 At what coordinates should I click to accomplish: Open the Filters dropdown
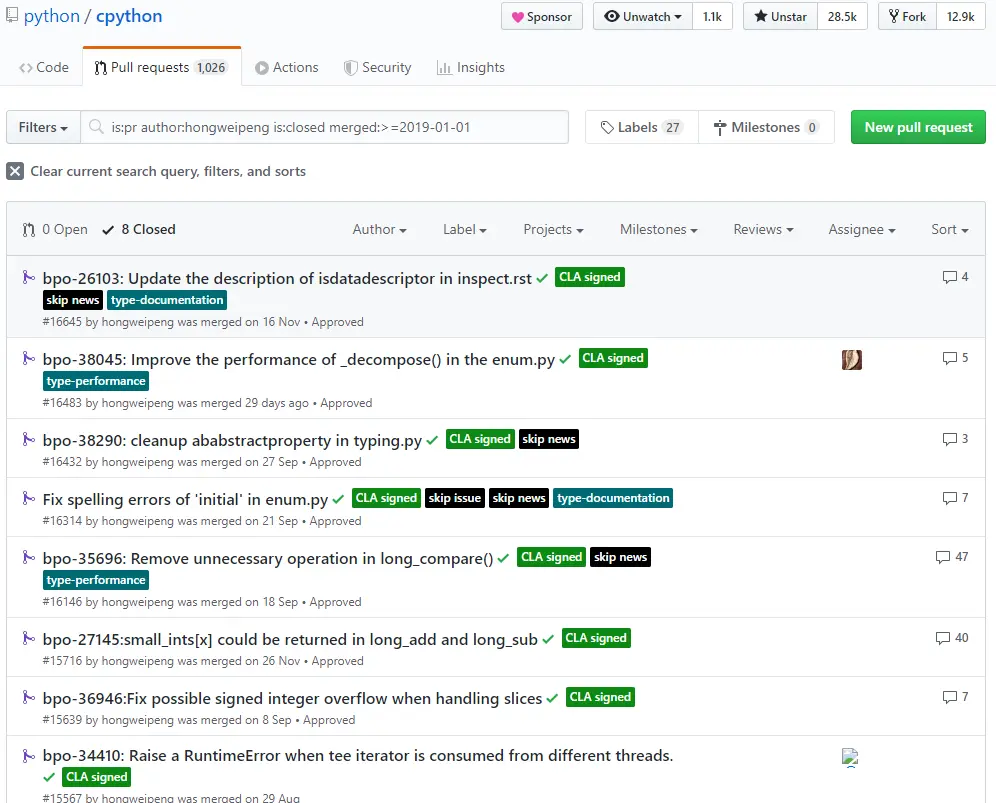tap(43, 127)
